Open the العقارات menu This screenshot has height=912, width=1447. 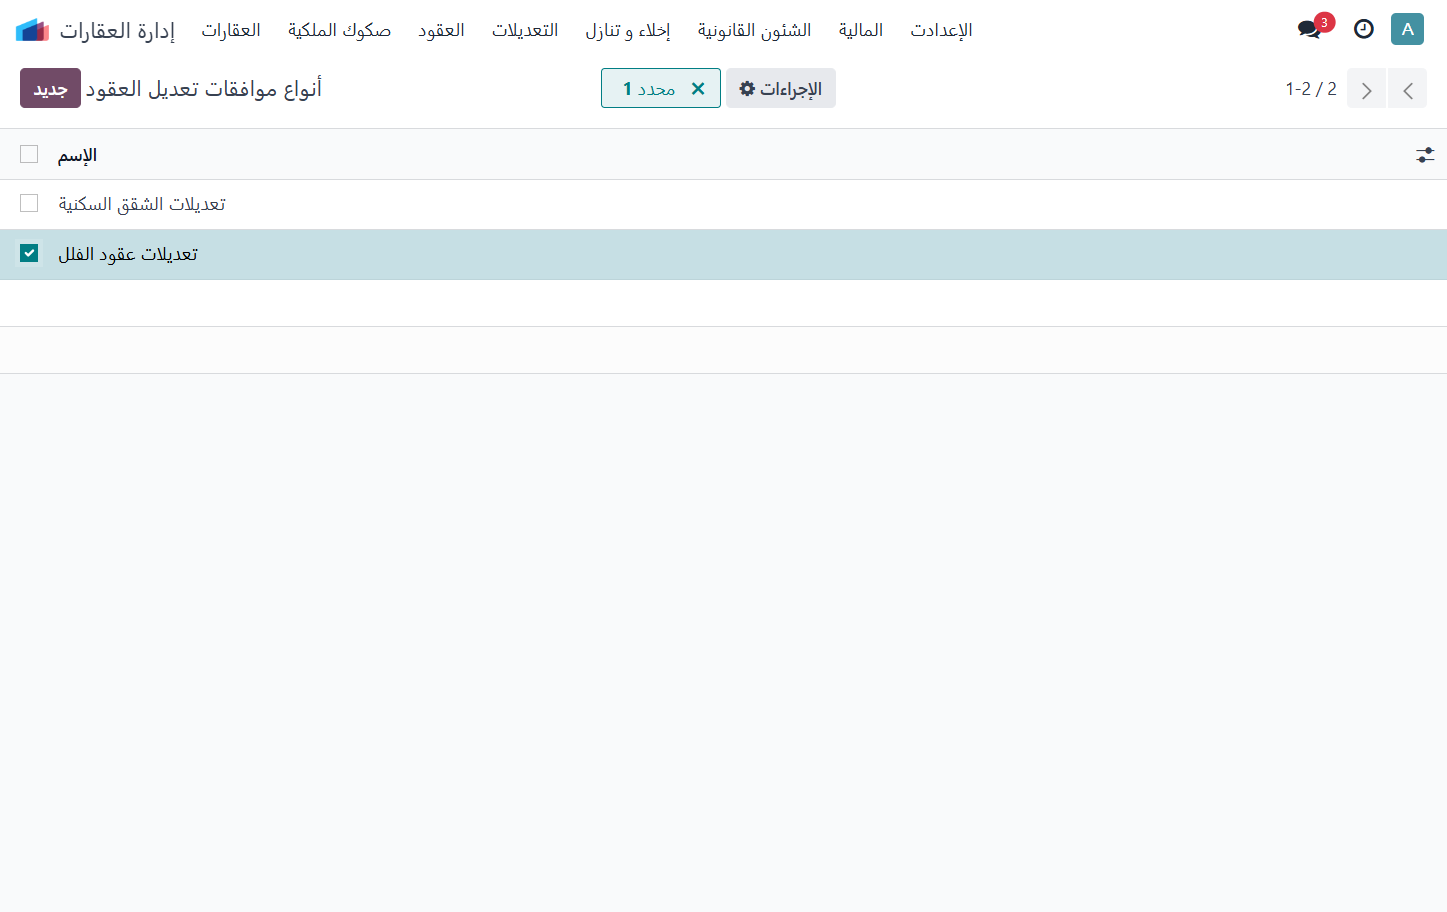click(231, 30)
